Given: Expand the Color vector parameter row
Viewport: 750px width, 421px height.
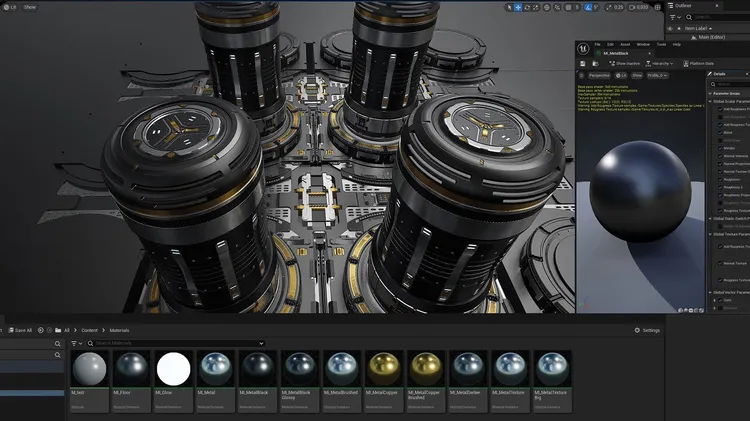Looking at the screenshot, I should click(715, 300).
